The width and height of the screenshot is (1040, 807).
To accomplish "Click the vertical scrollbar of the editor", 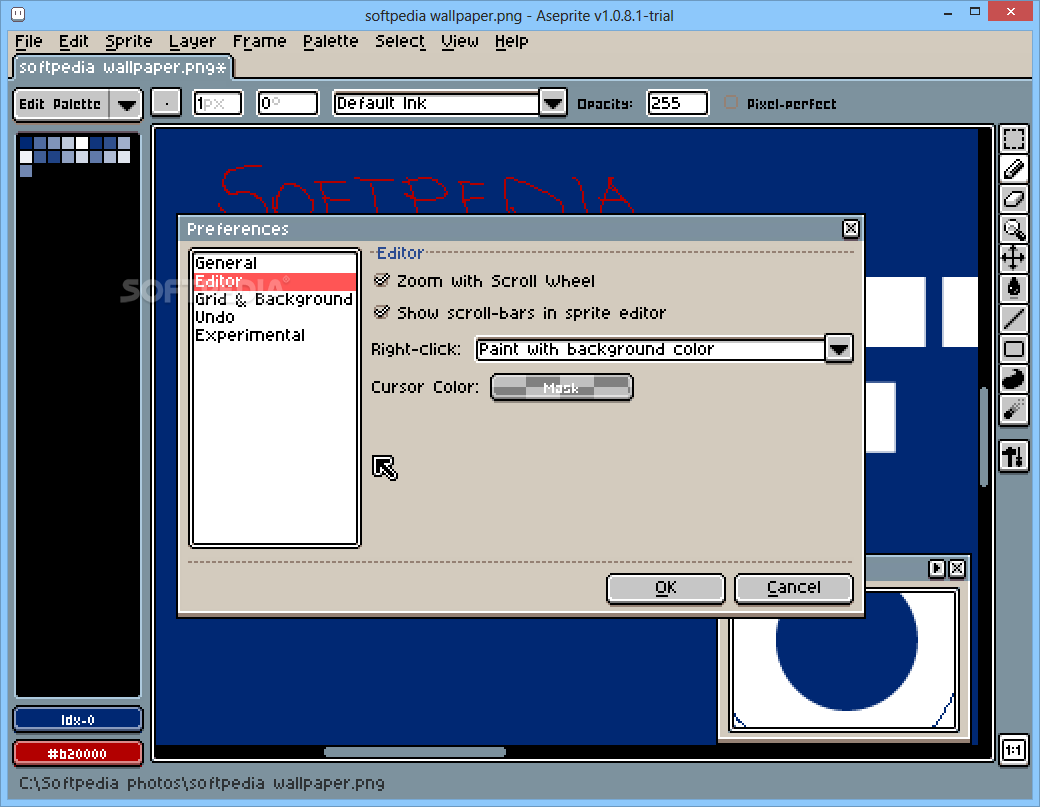I will click(x=984, y=437).
